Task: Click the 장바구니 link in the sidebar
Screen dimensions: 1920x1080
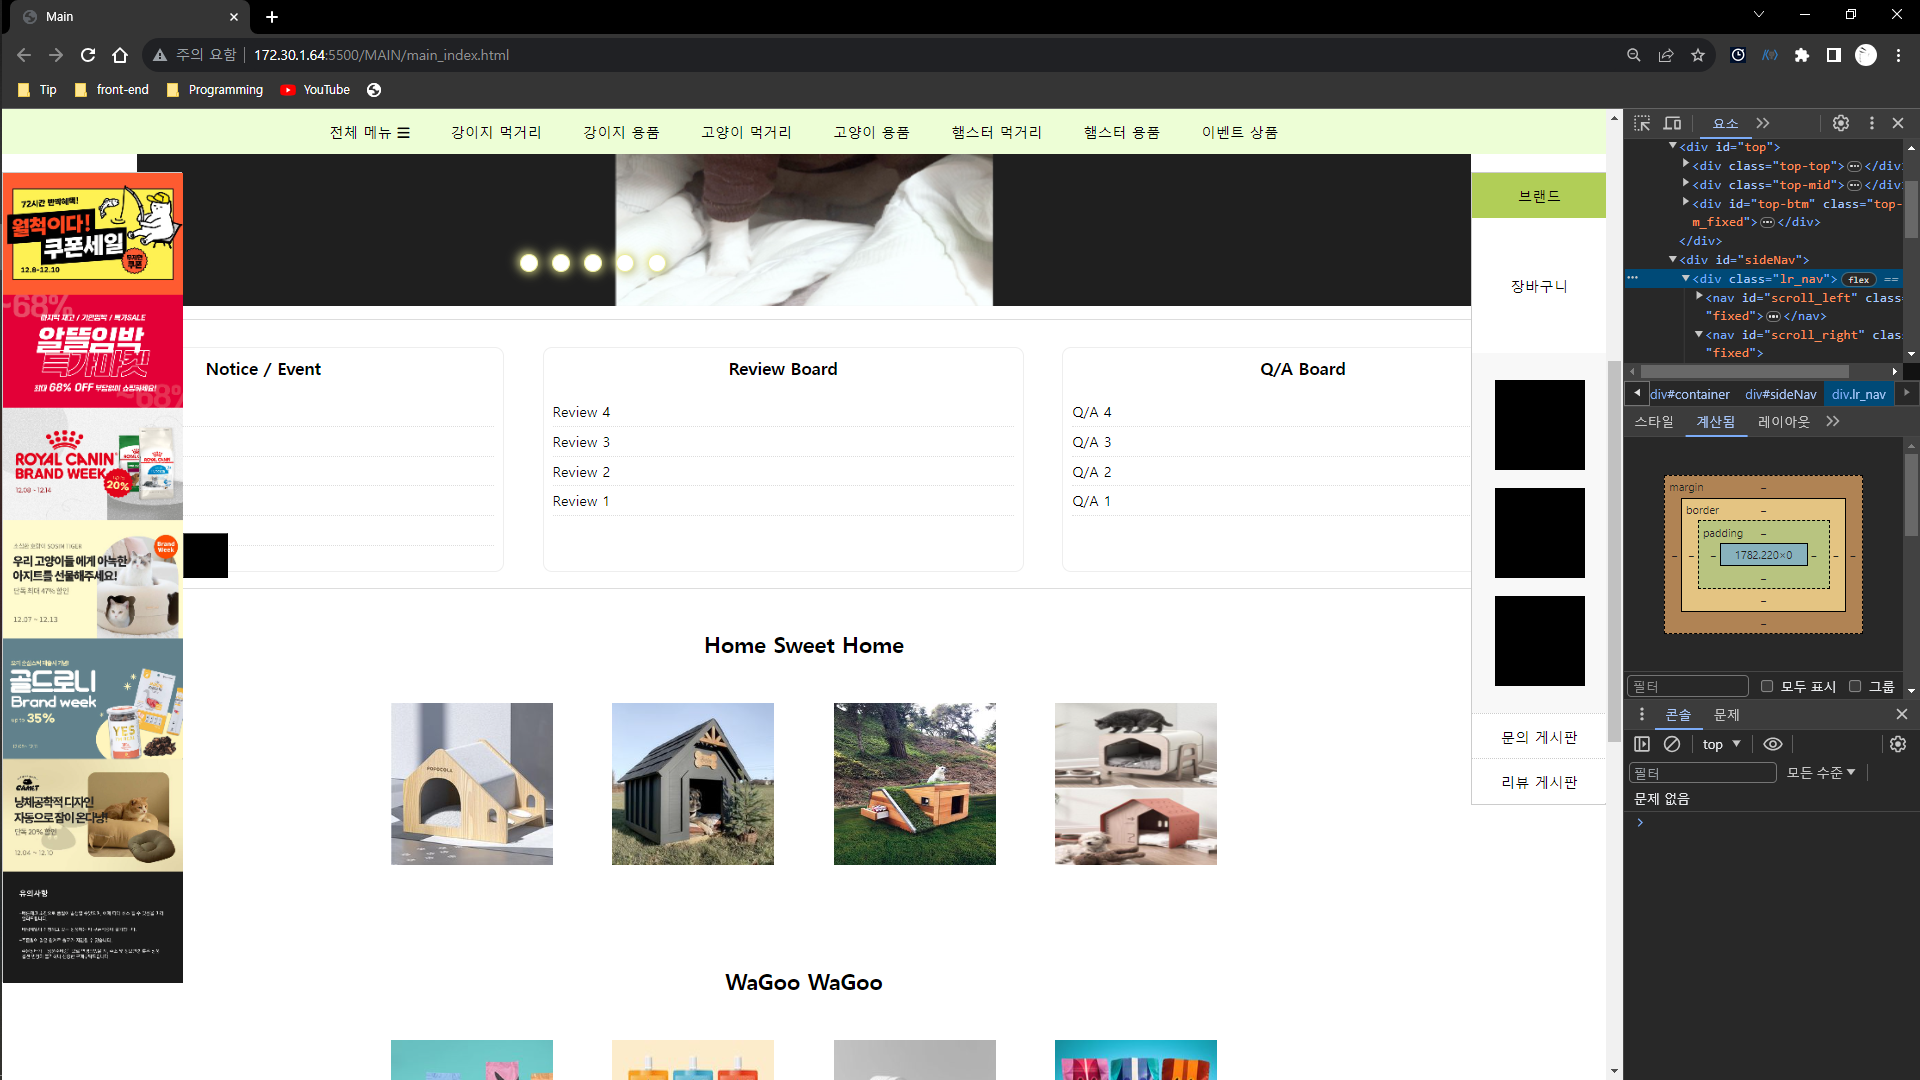Action: pyautogui.click(x=1539, y=286)
